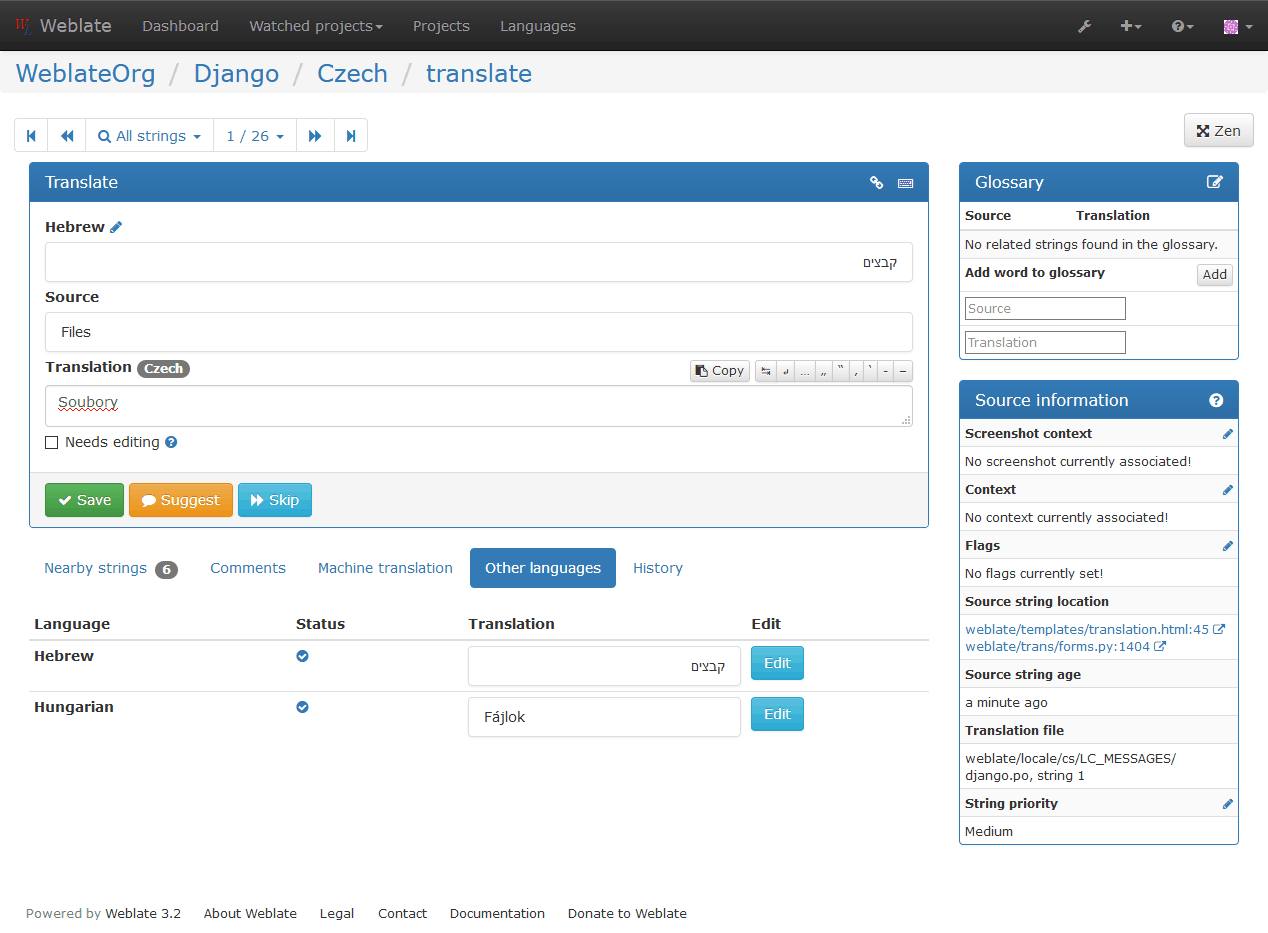Toggle the Needs editing checkbox
This screenshot has height=933, width=1268.
pos(52,442)
